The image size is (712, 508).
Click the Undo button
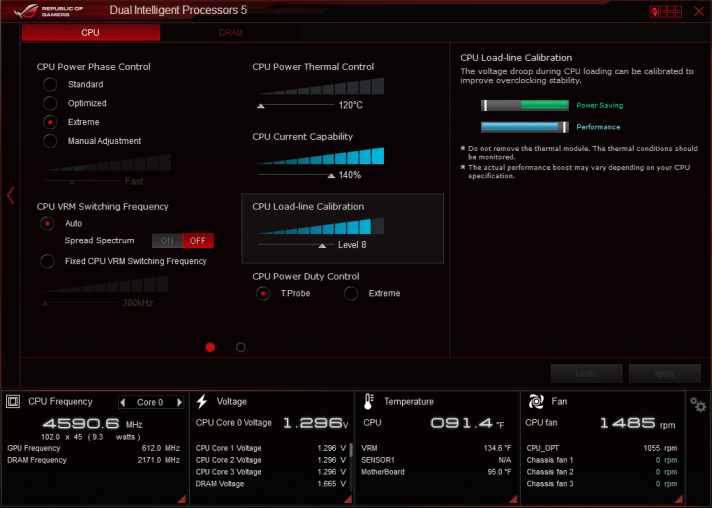pos(586,374)
